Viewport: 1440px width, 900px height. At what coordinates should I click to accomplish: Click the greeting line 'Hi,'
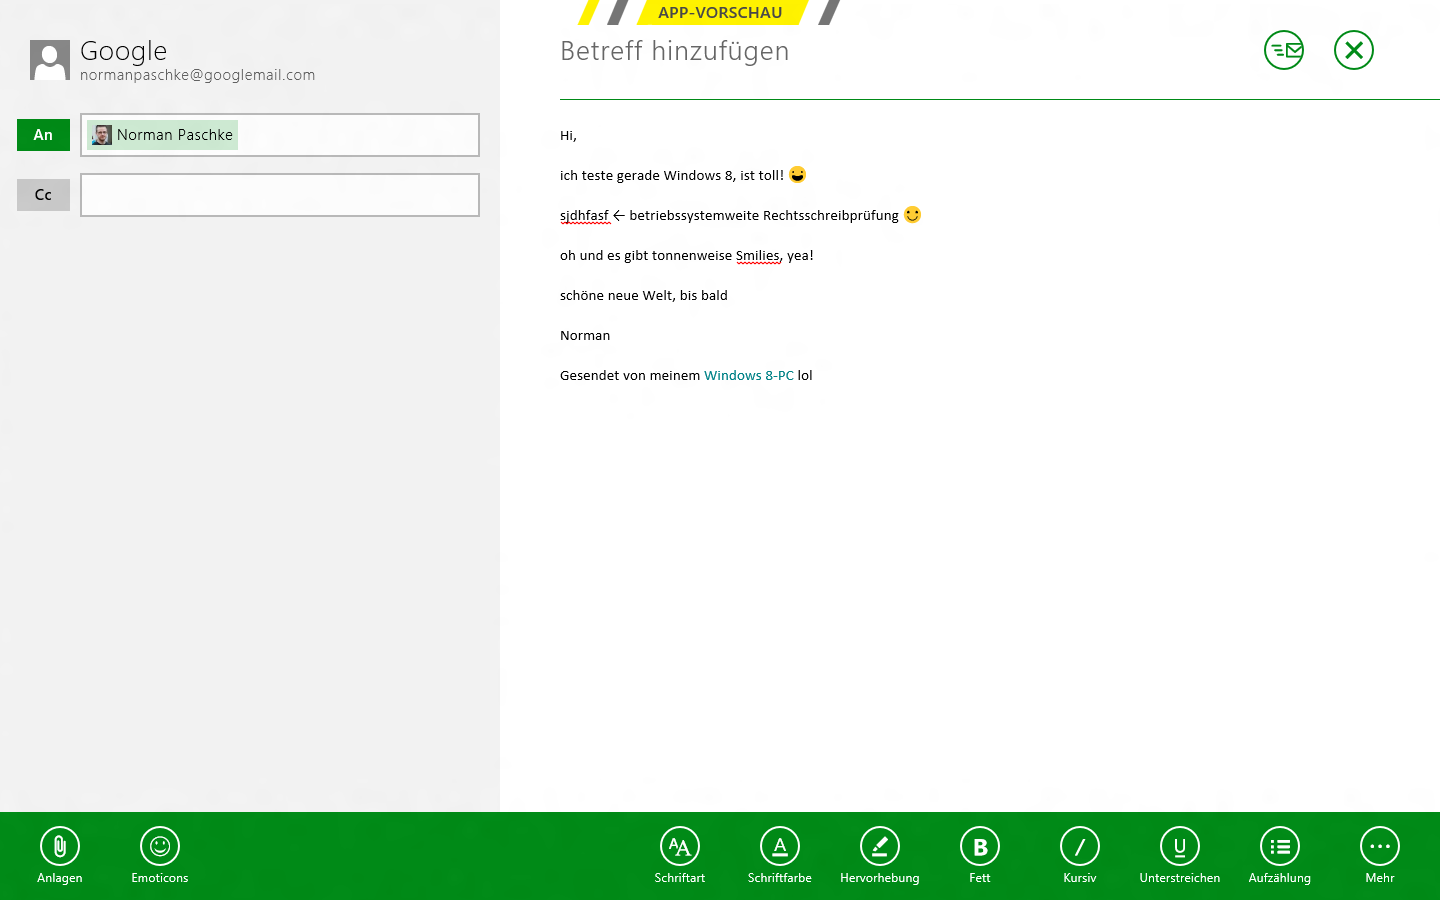pos(568,136)
